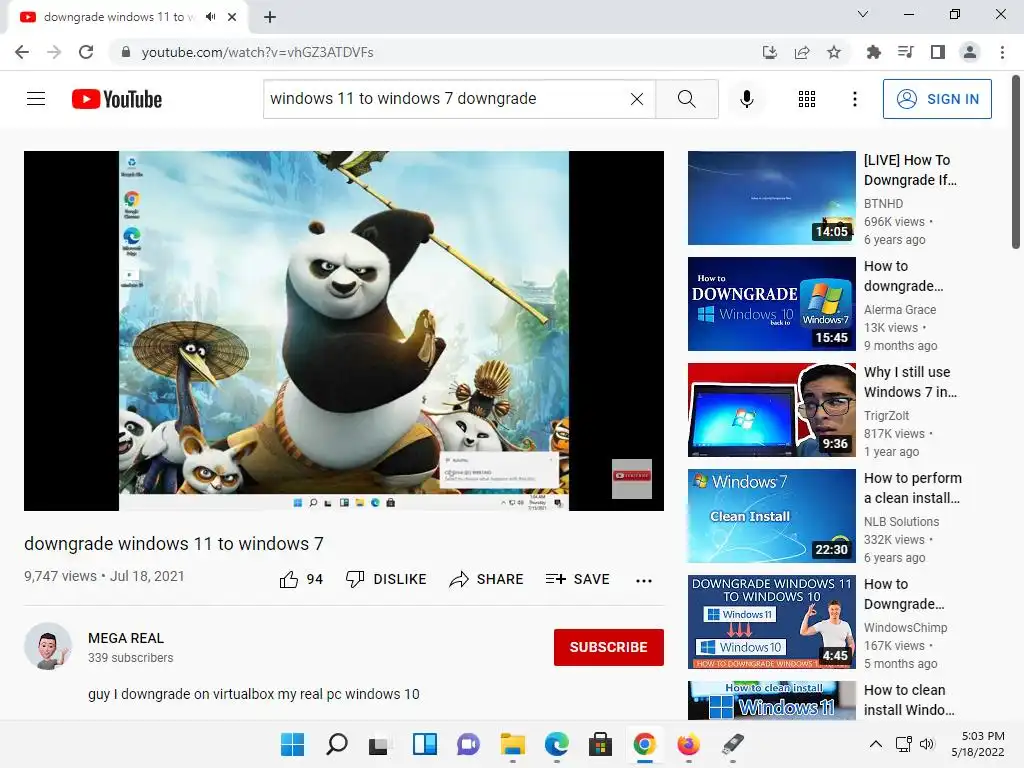1024x768 pixels.
Task: Open WindowsChimp How to Downgrade thumbnail
Action: pyautogui.click(x=771, y=622)
